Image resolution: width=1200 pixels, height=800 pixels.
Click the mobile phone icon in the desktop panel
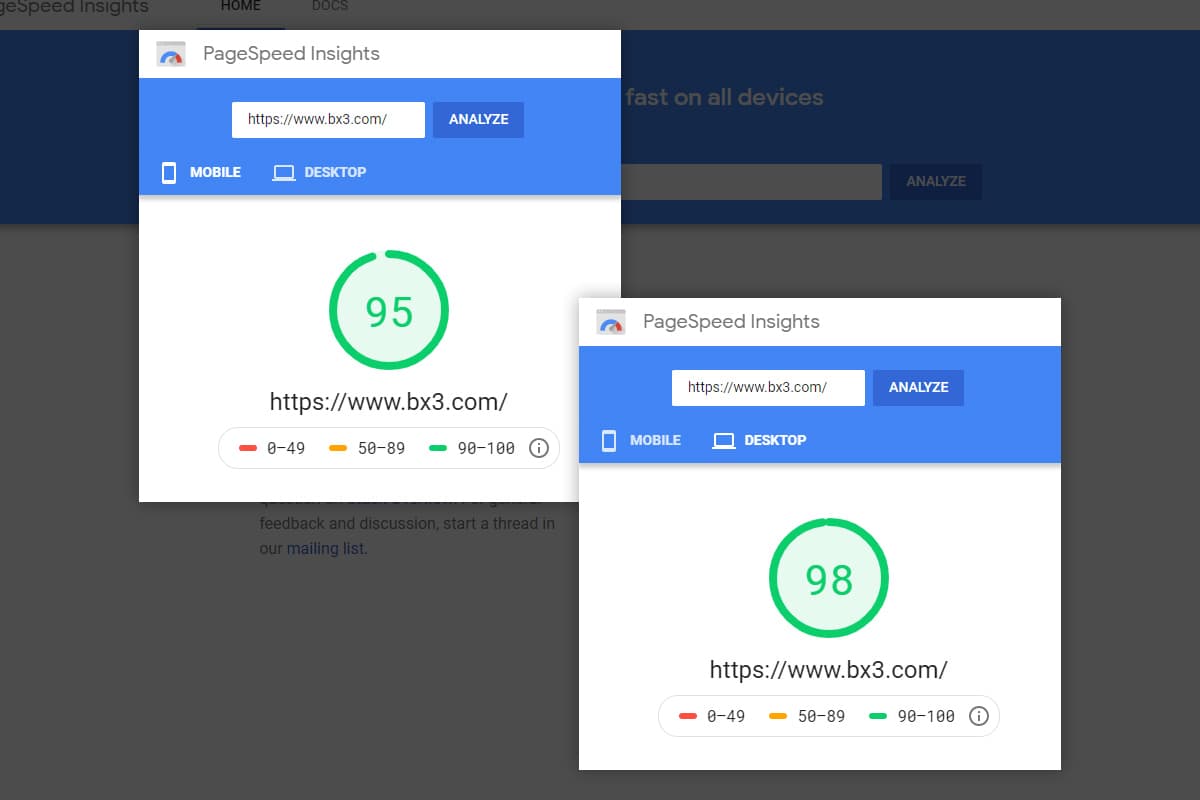tap(609, 440)
